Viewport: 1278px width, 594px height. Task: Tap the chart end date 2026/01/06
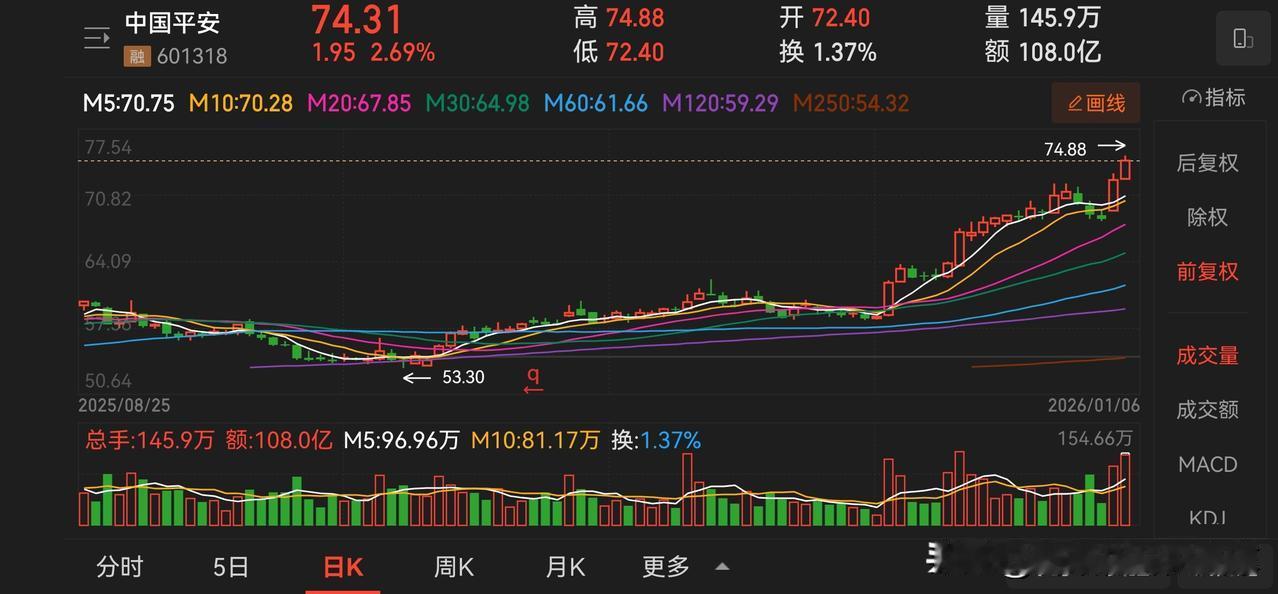point(1093,406)
